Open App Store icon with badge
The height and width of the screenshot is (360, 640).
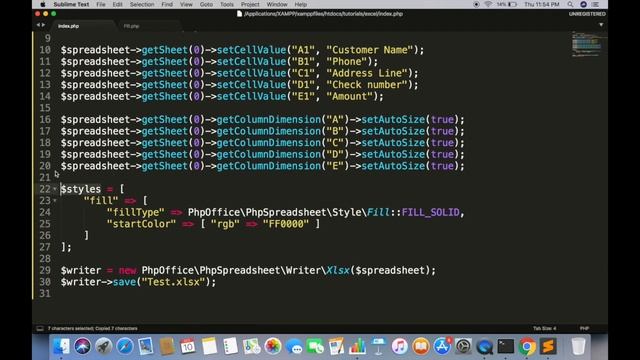442,347
